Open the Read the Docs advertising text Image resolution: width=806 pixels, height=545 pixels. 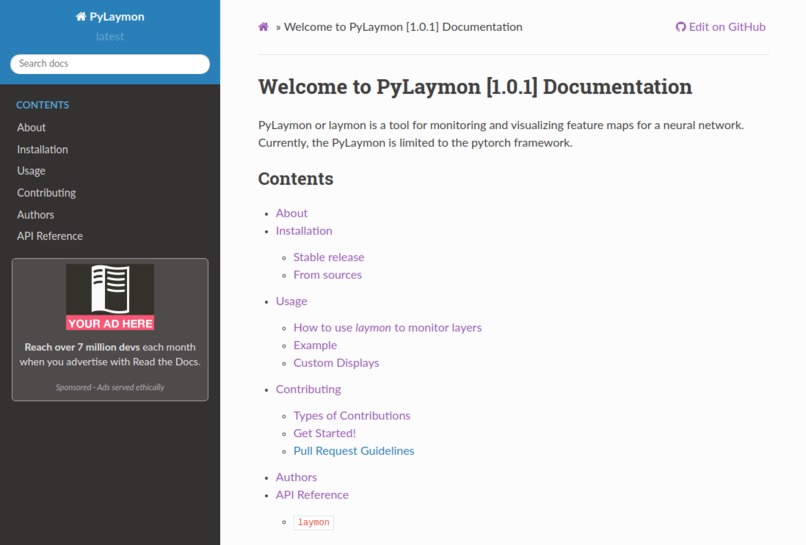pos(110,354)
